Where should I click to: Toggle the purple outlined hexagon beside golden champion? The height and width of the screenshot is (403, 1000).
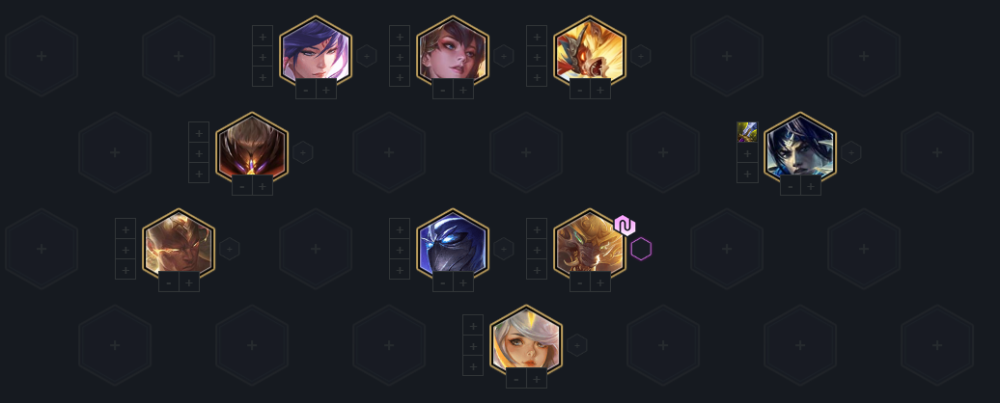tap(641, 249)
